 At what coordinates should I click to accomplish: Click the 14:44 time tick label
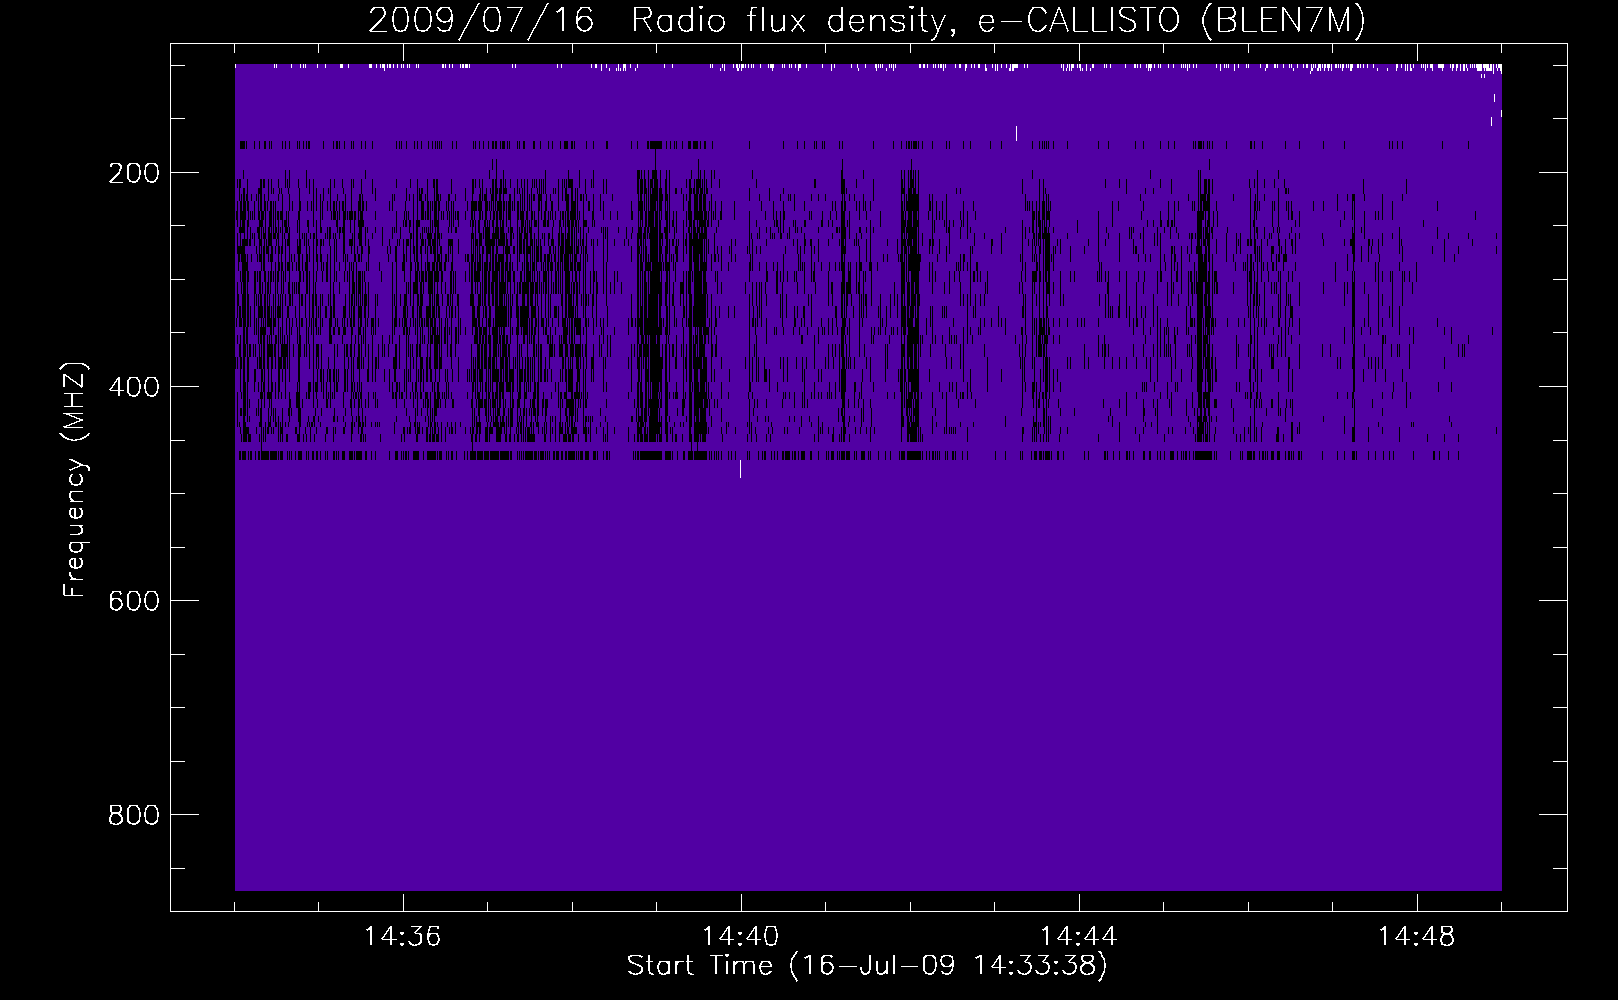pos(1078,937)
